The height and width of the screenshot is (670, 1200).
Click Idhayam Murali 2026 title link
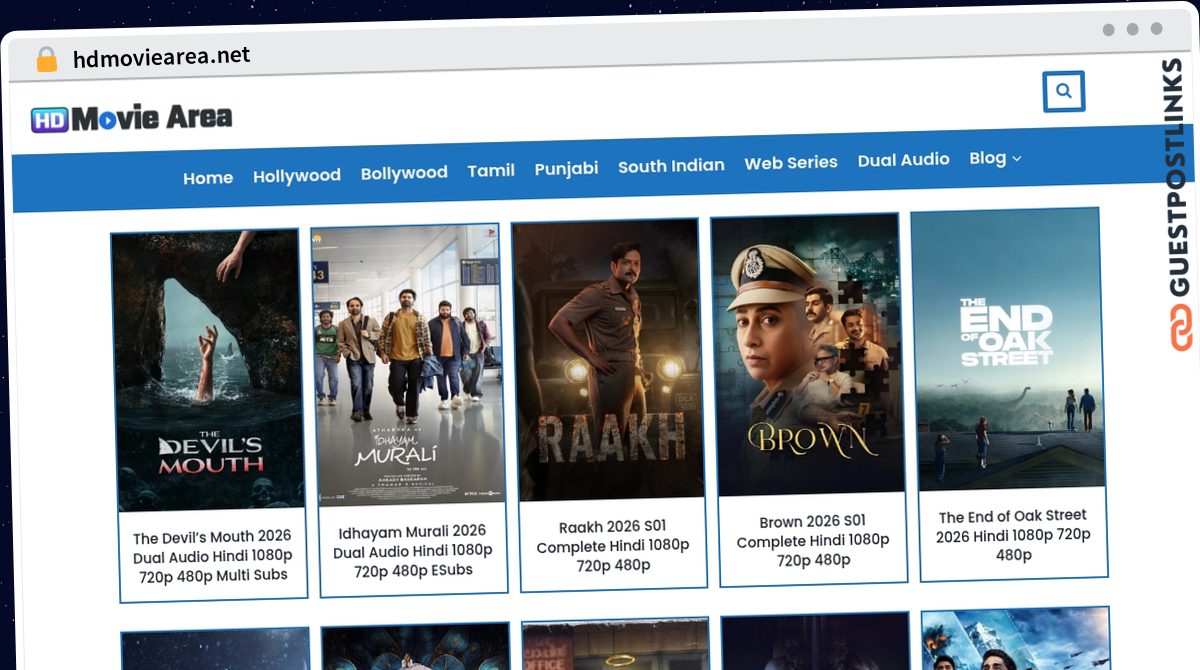(413, 551)
